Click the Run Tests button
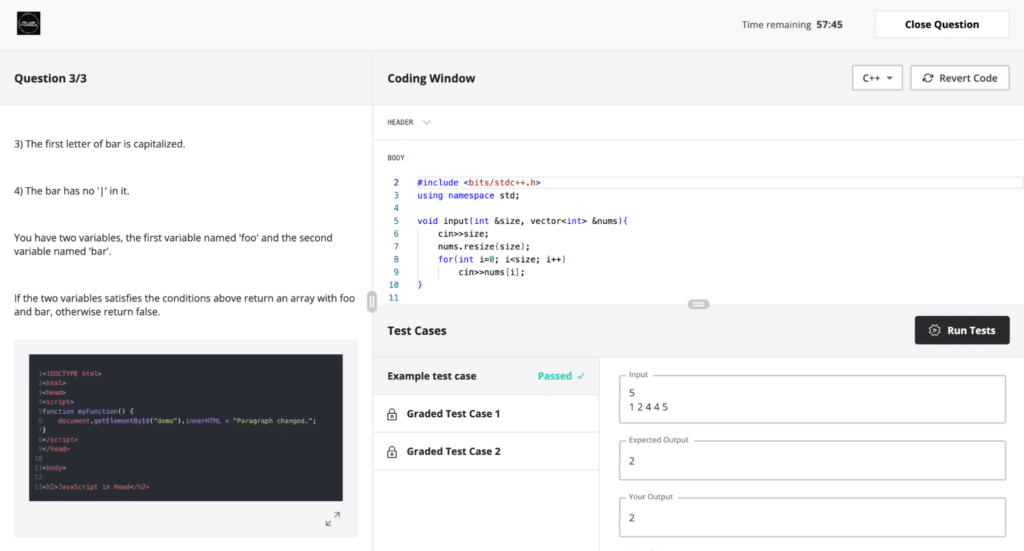Screen dimensions: 1024x551 (x=961, y=330)
